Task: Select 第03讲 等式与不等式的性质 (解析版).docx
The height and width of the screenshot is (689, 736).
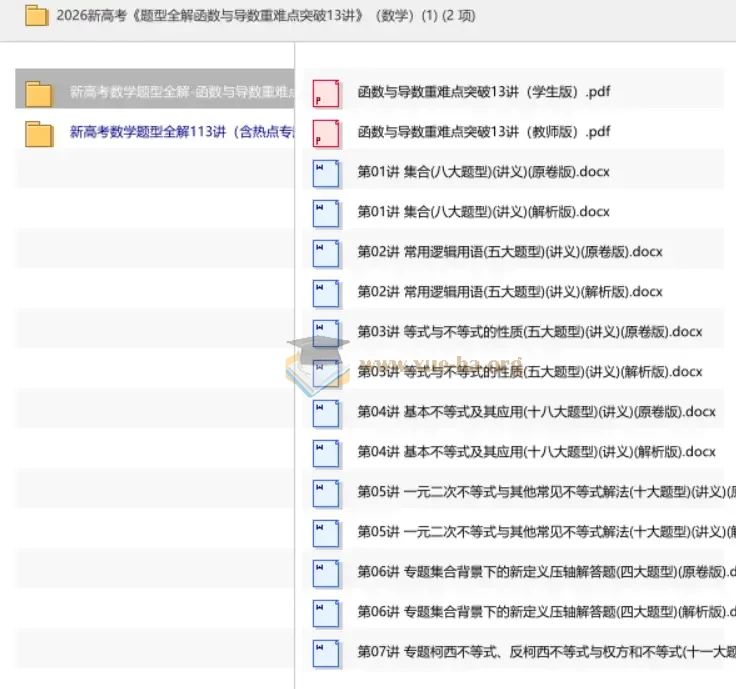Action: [x=530, y=372]
